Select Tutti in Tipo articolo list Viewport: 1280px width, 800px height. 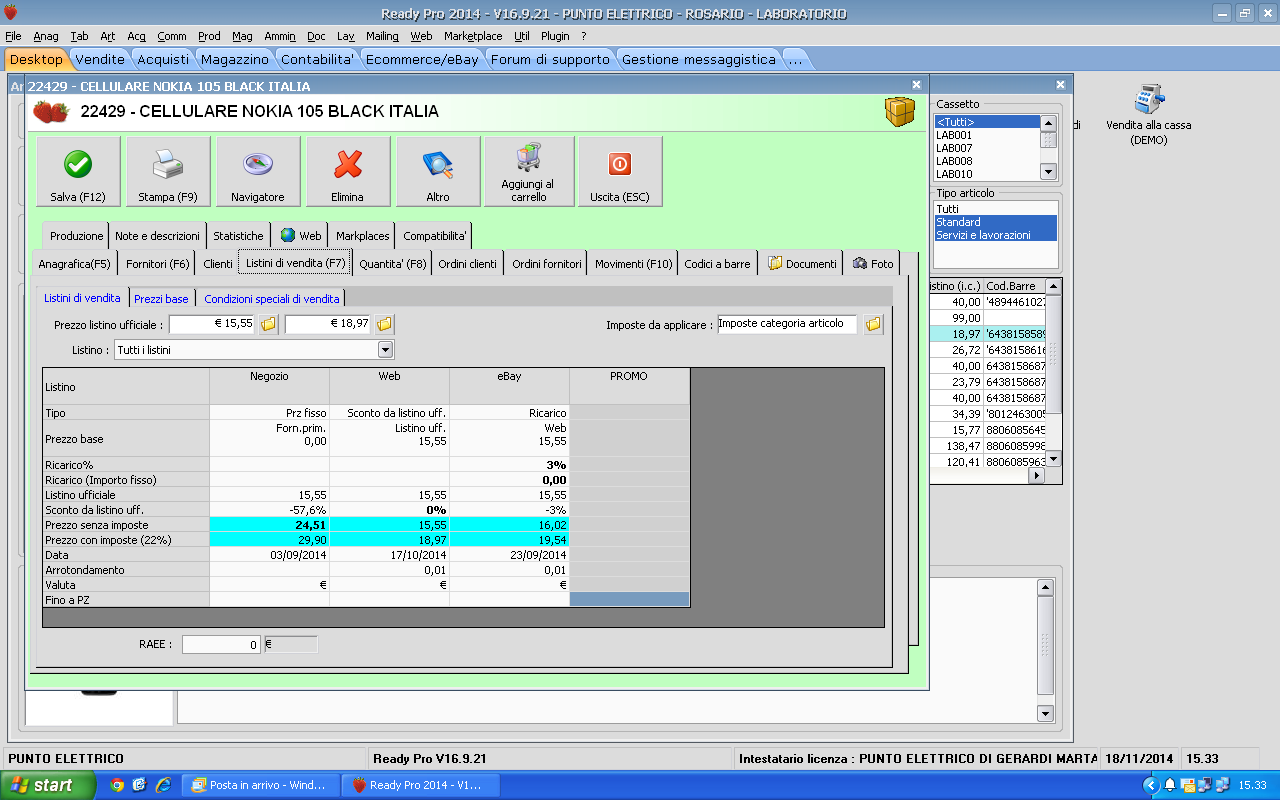tap(995, 209)
